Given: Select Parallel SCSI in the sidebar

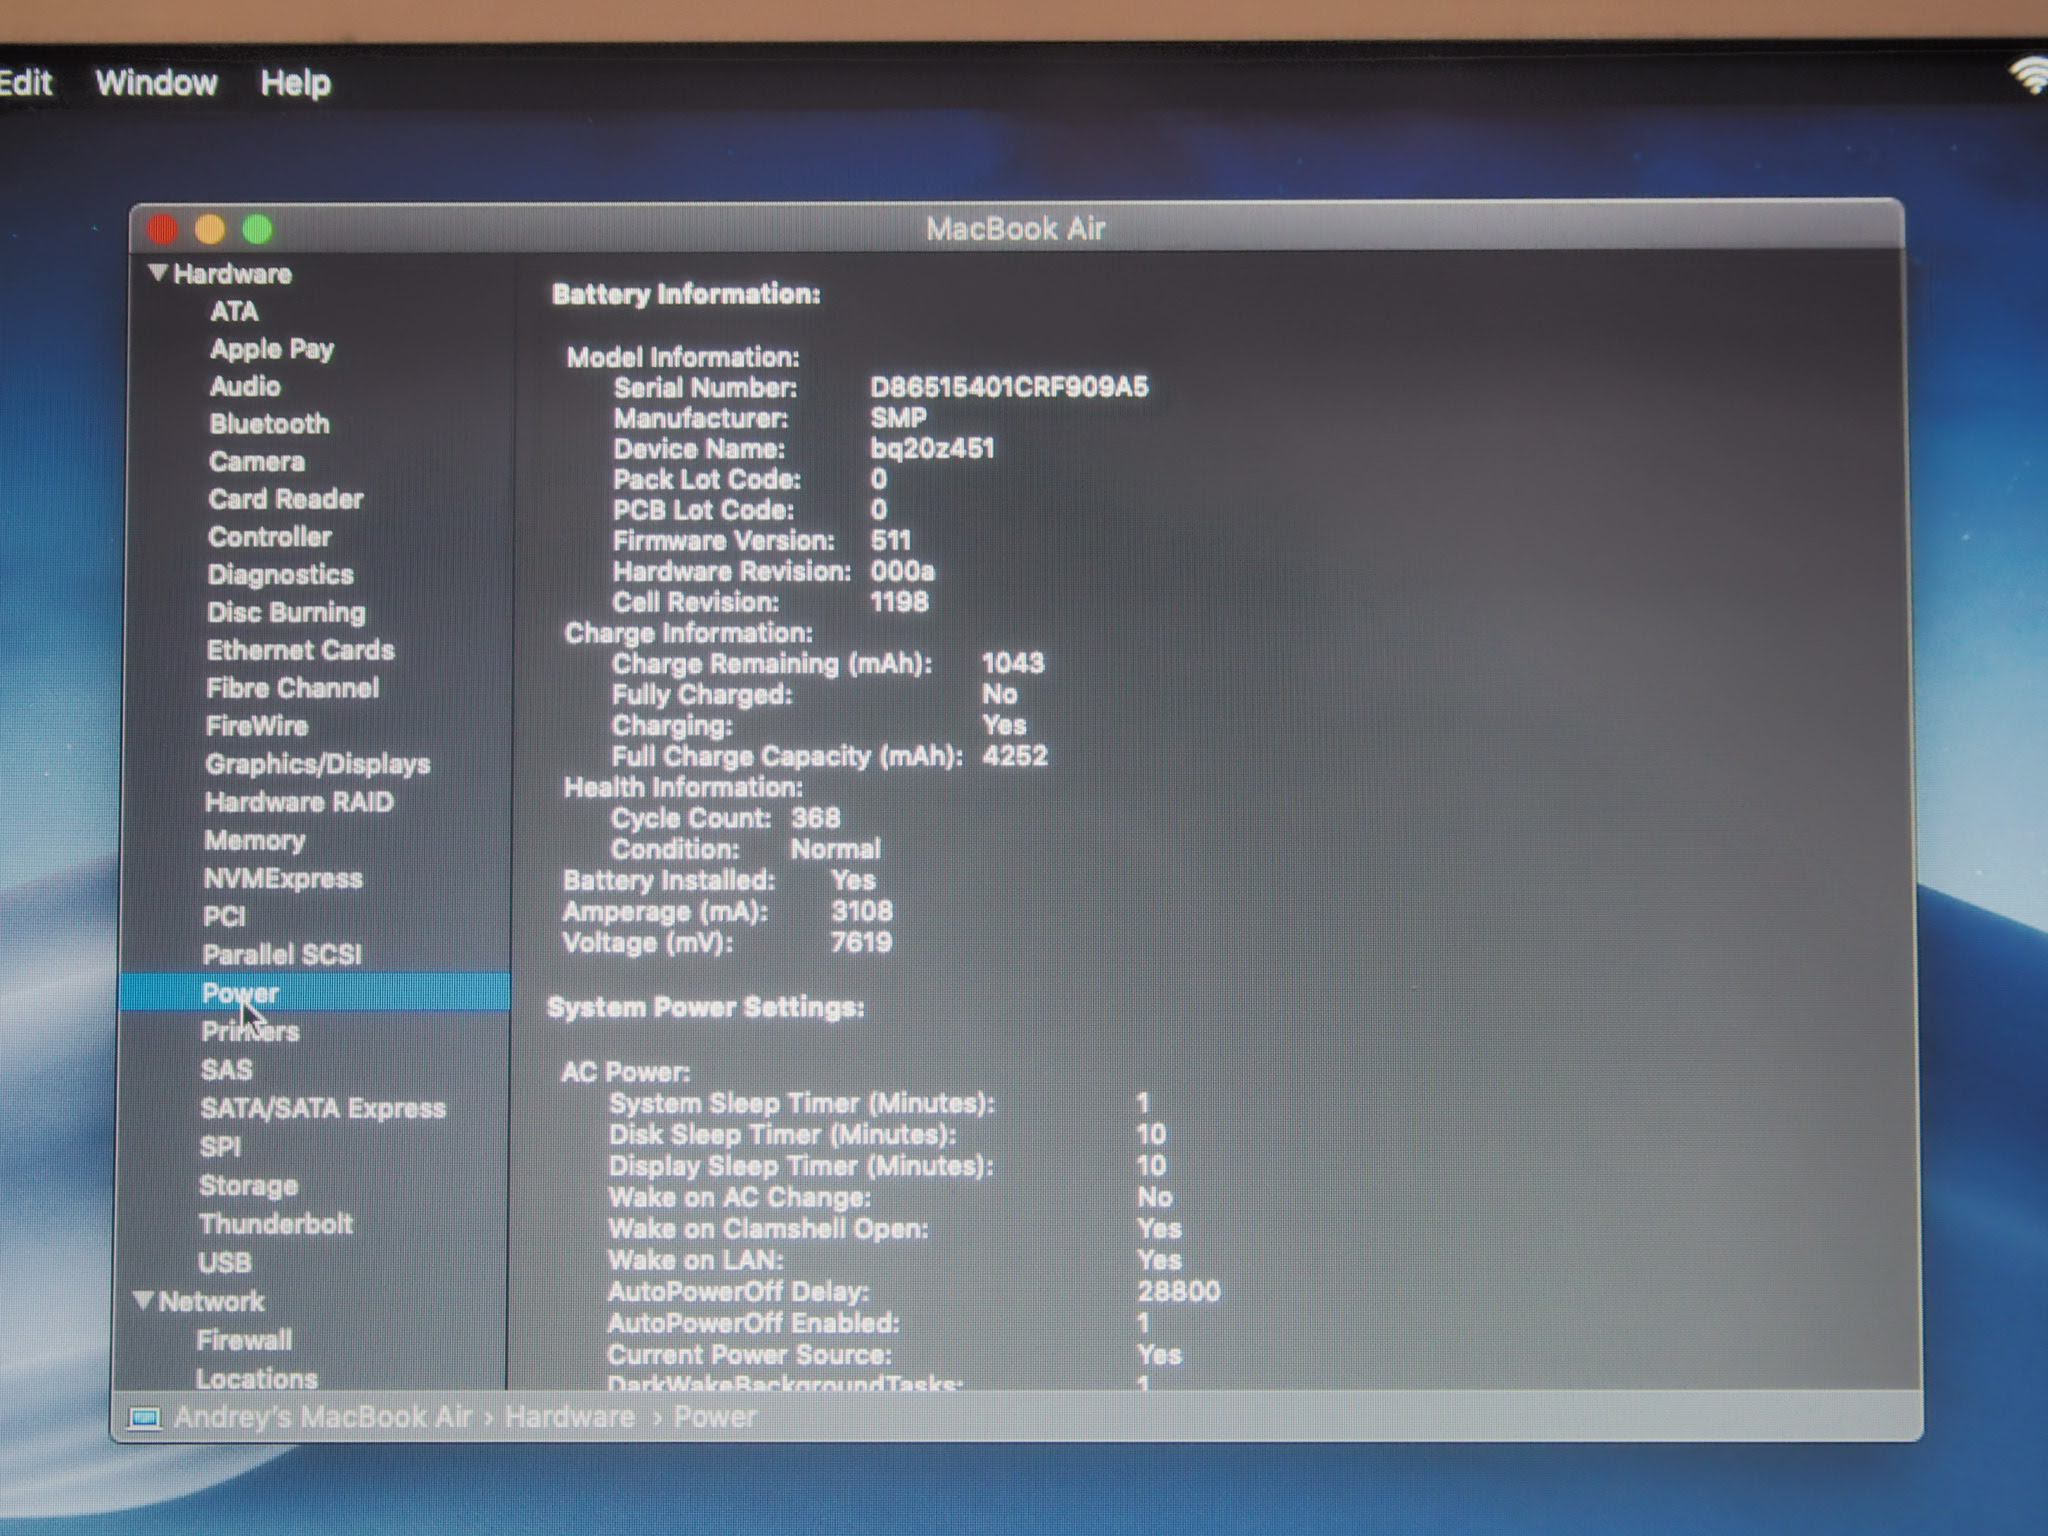Looking at the screenshot, I should (x=282, y=955).
